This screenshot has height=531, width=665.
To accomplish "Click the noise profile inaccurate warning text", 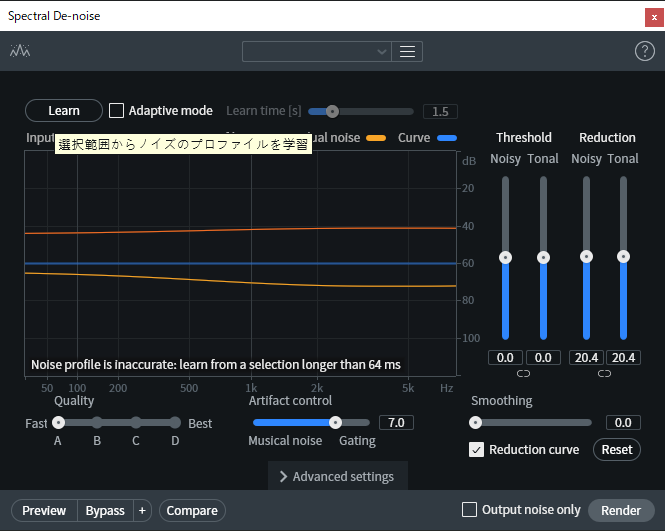I will tap(216, 364).
